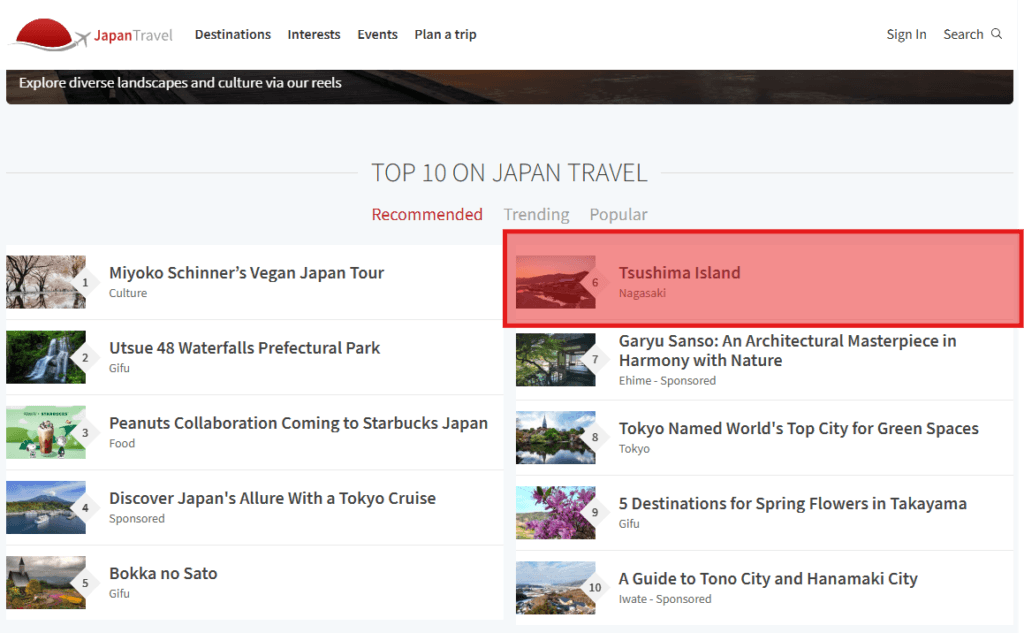Open the Bokka no Sato article

[x=163, y=573]
